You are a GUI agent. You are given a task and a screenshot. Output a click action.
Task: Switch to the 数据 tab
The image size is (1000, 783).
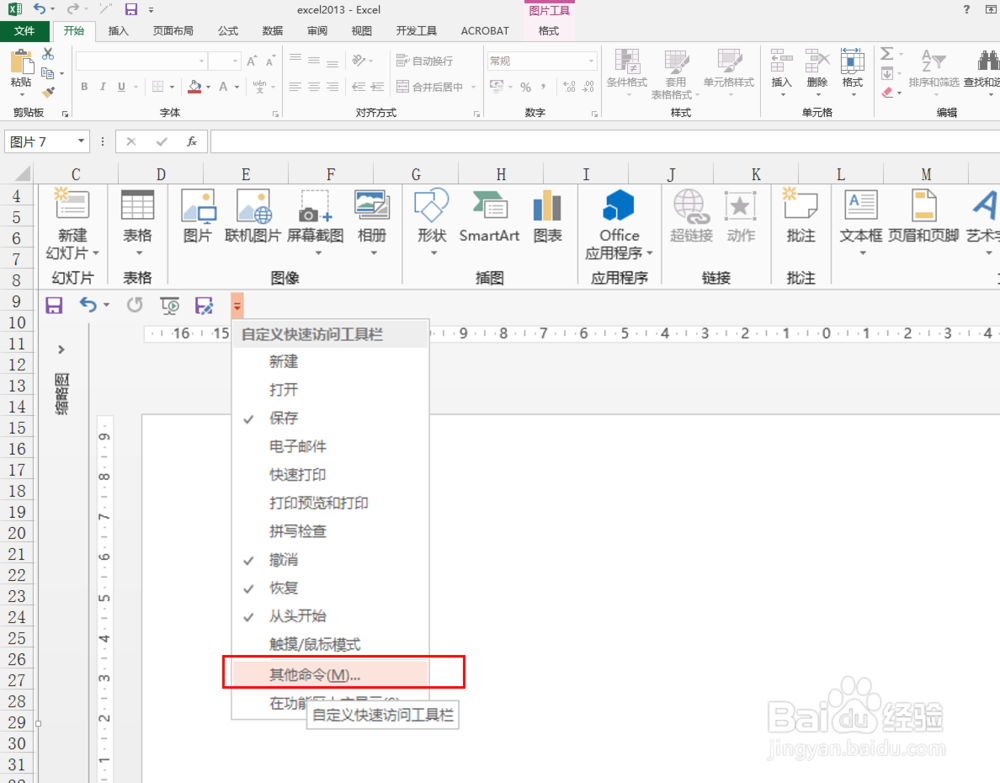click(272, 31)
